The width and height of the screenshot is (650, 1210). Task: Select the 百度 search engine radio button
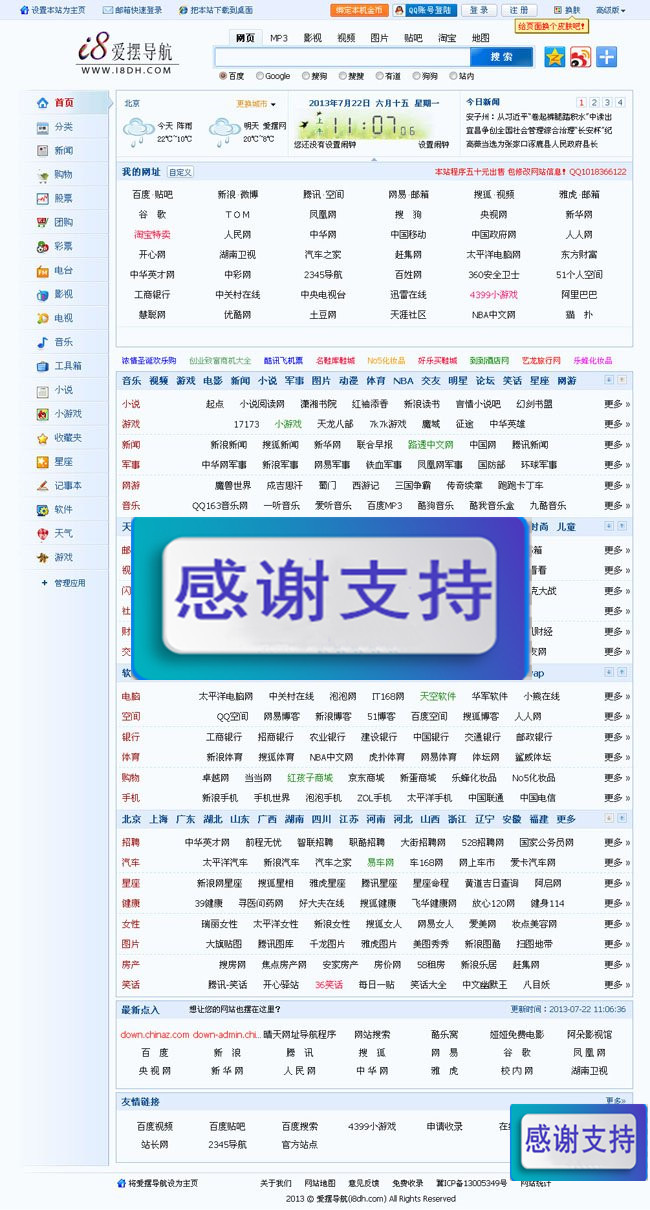coord(222,76)
